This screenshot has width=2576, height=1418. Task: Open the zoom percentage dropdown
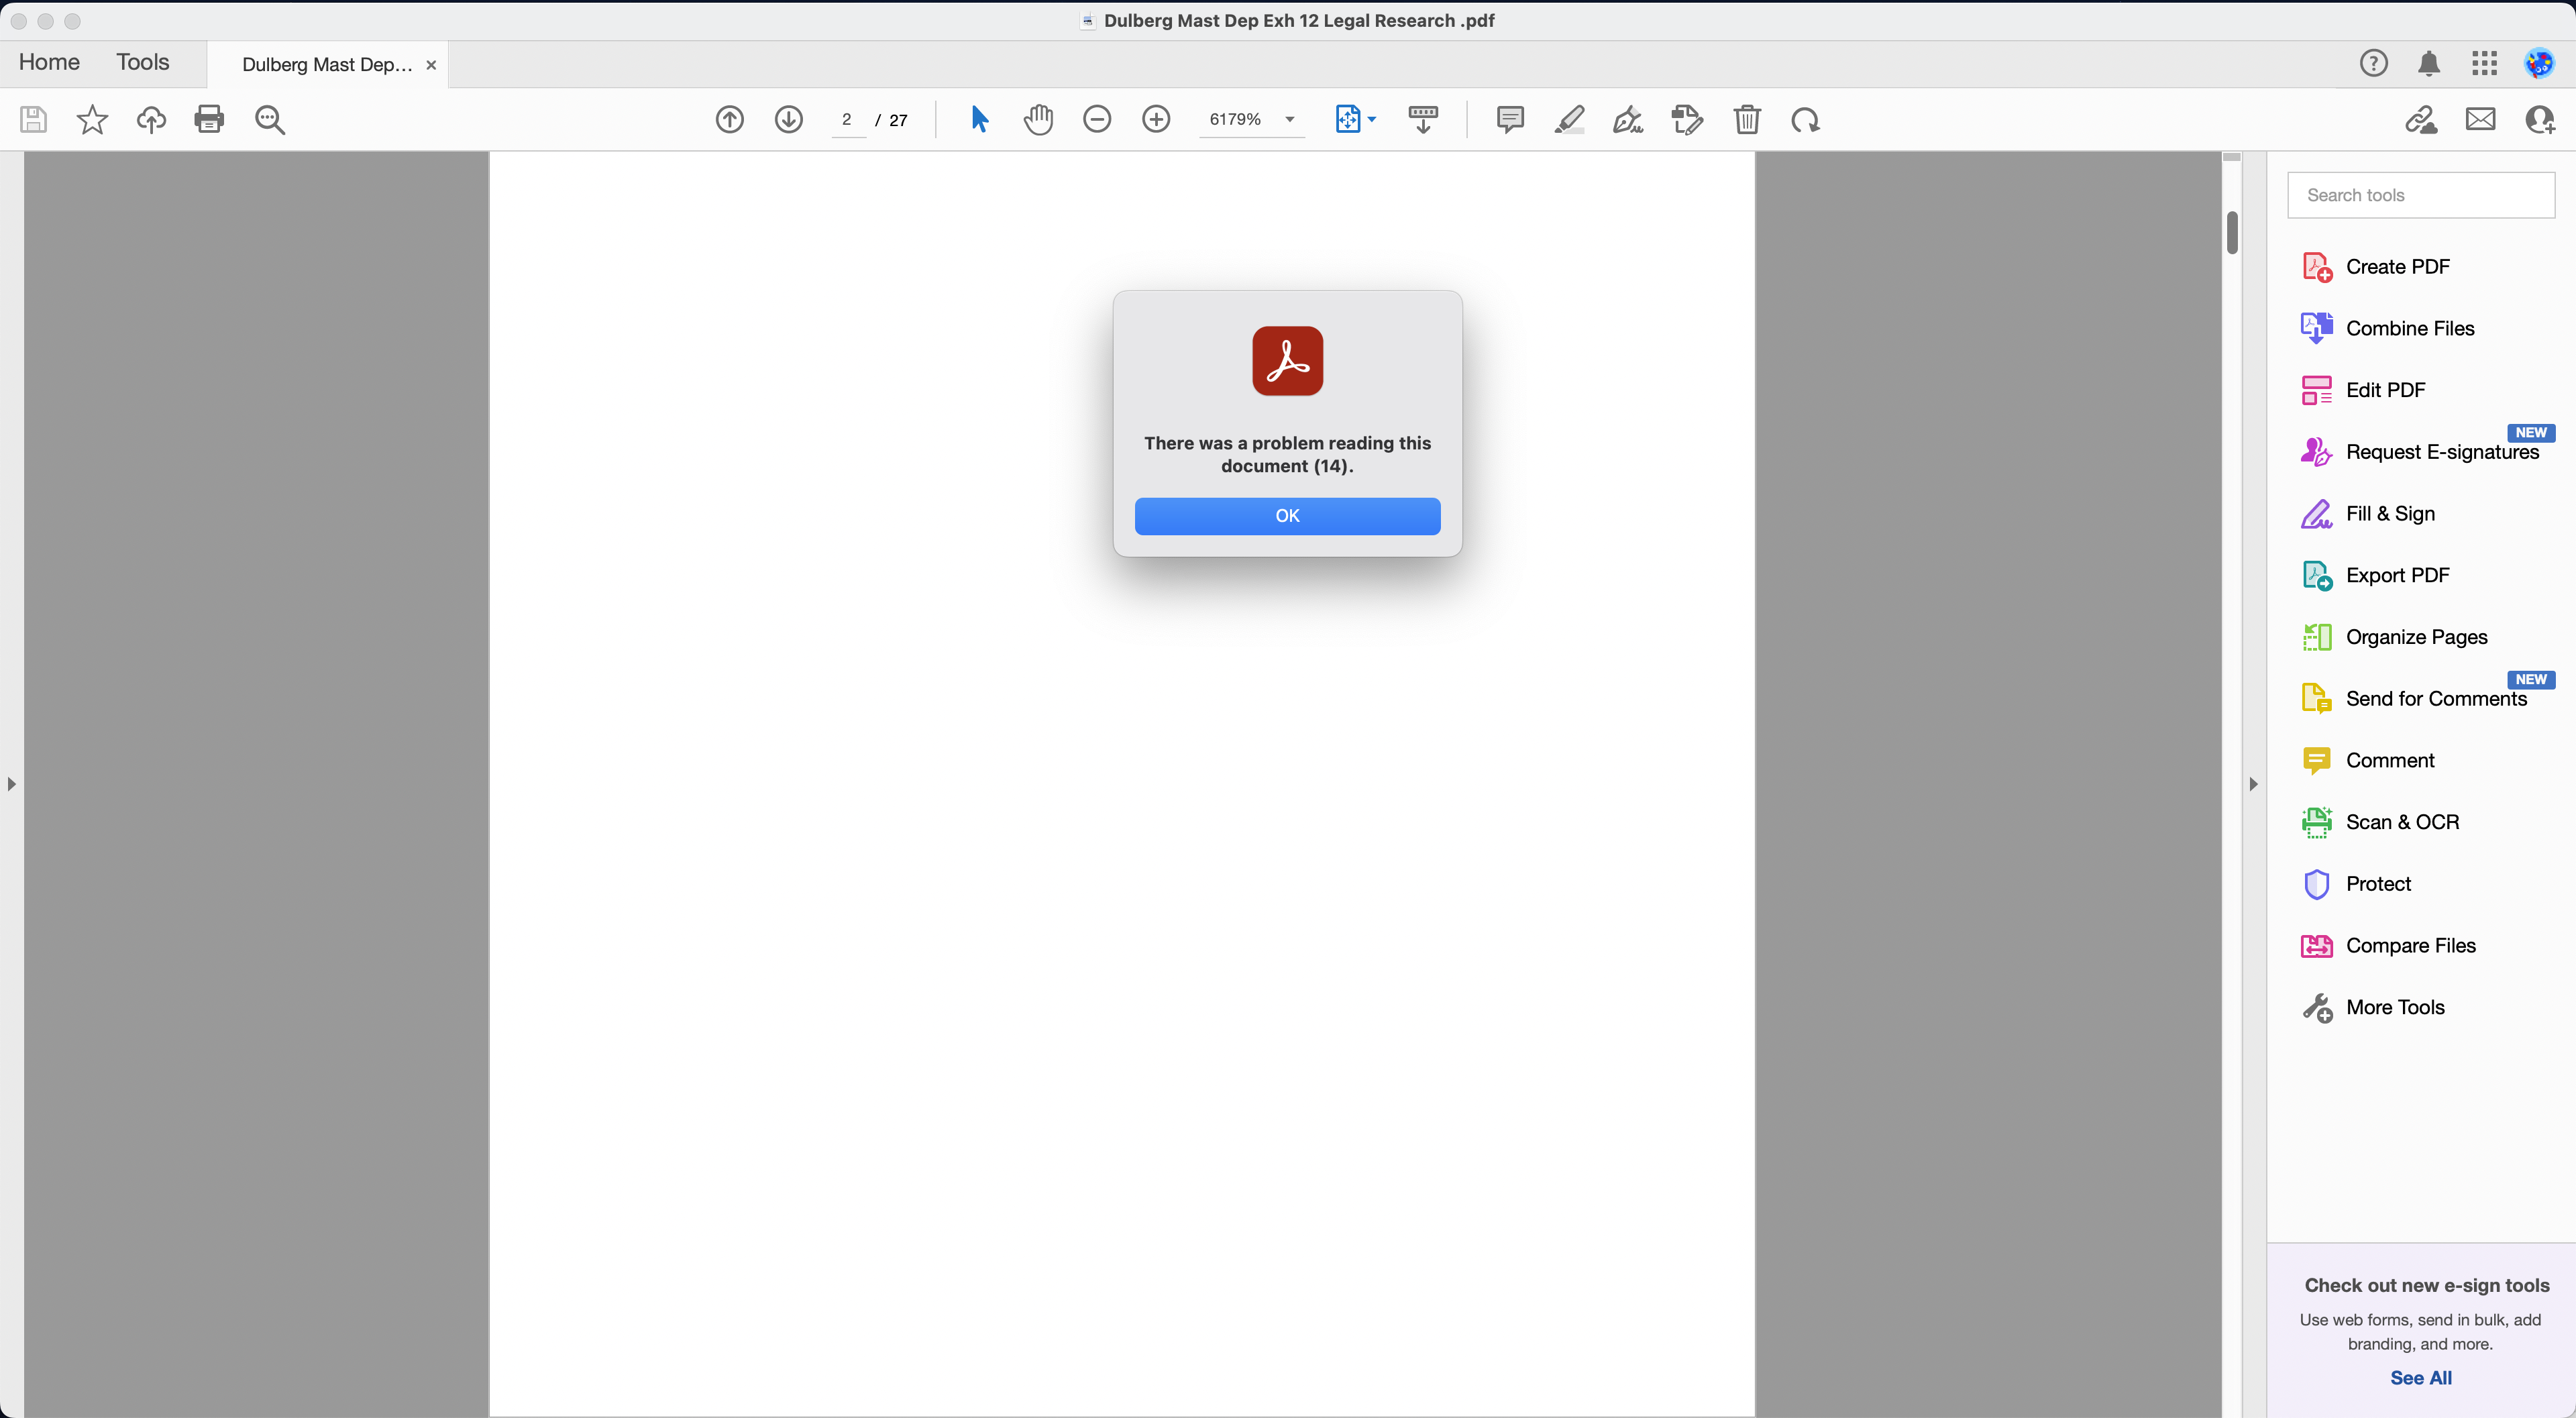1290,120
